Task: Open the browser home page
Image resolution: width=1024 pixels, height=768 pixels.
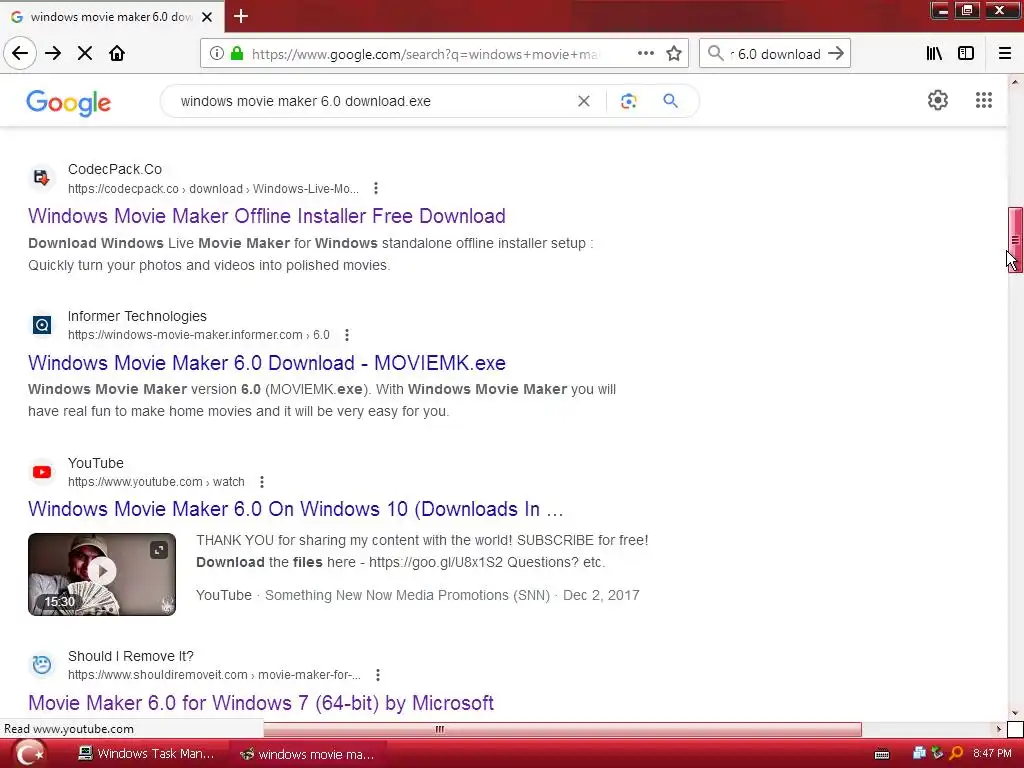Action: (117, 54)
